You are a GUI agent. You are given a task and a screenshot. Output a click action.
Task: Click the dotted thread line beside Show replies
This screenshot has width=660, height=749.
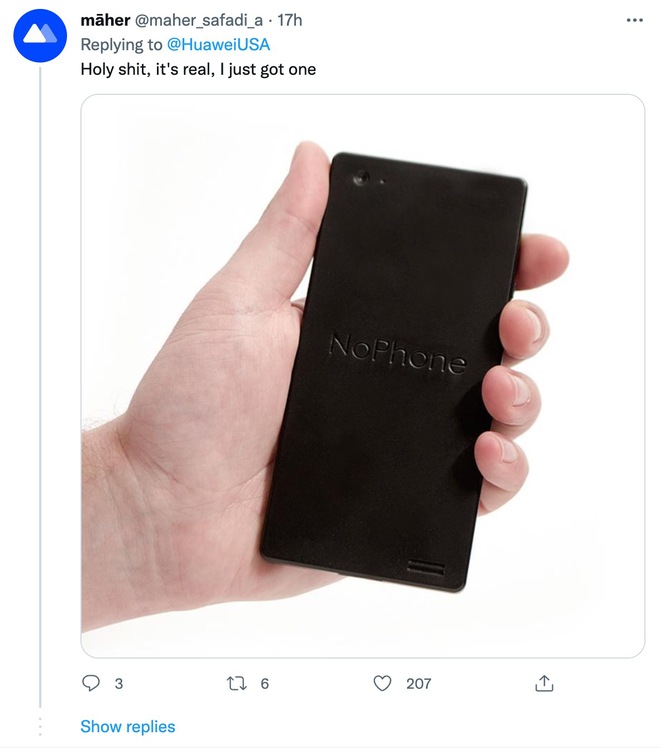(40, 726)
